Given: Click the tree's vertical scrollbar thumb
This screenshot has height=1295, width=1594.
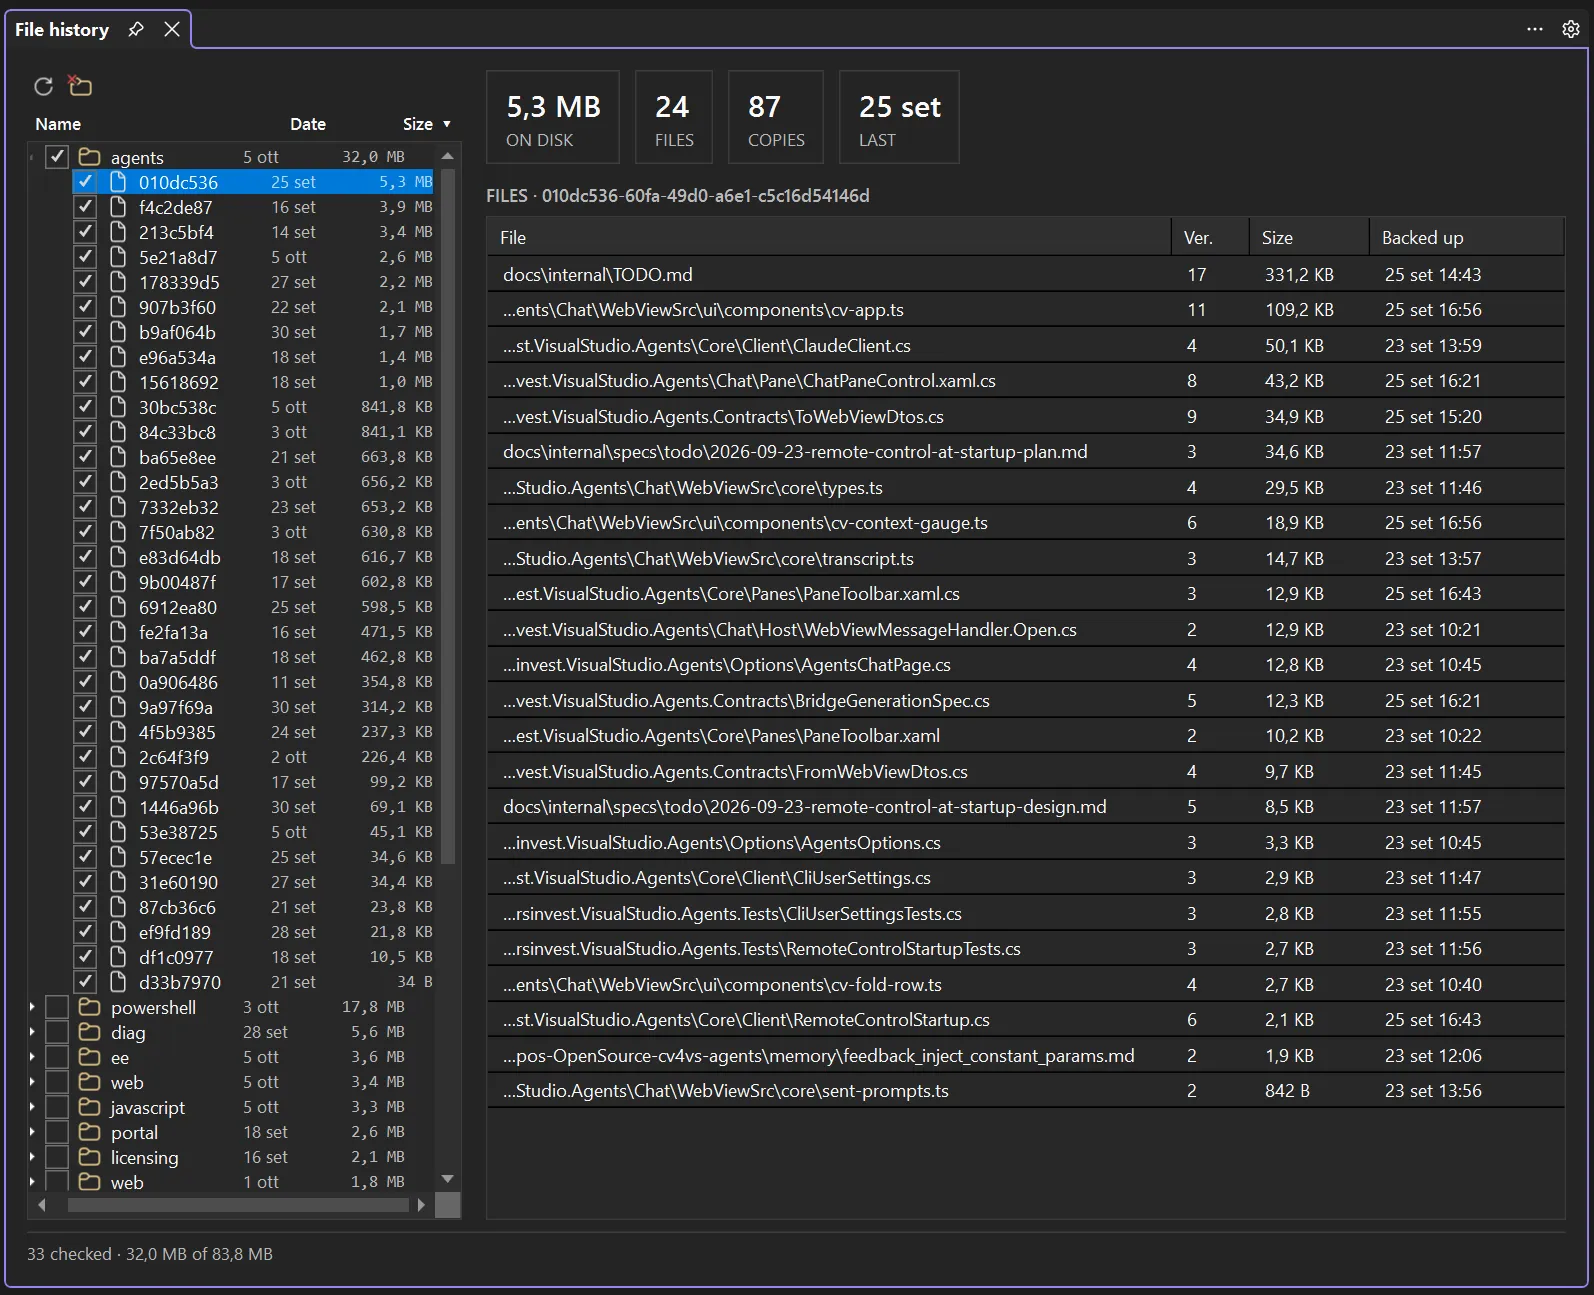Looking at the screenshot, I should (x=448, y=516).
